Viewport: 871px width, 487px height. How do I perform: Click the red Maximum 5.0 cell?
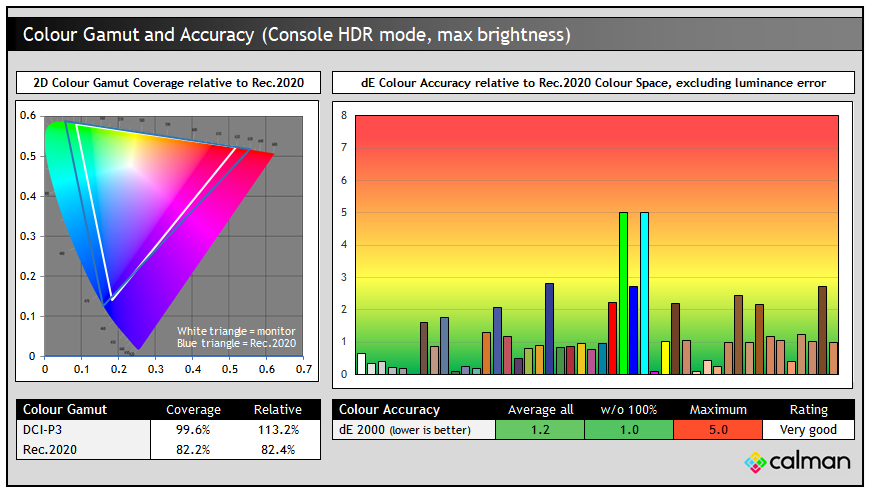point(717,429)
